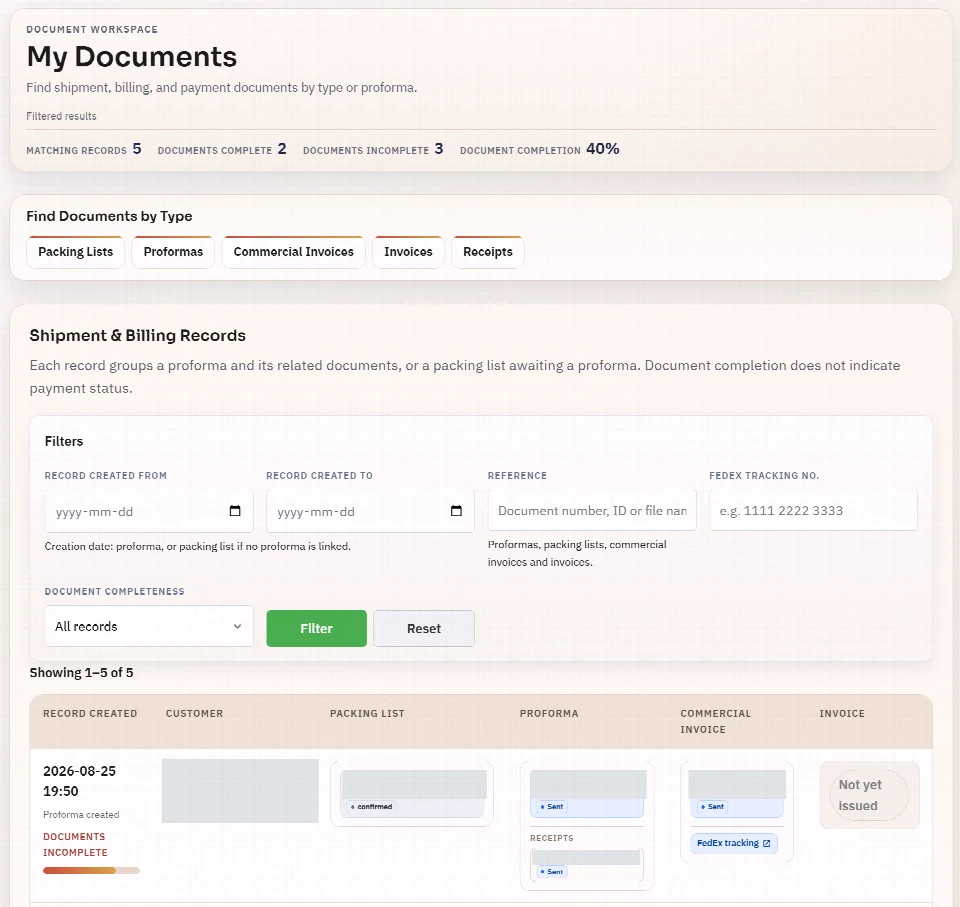The width and height of the screenshot is (960, 907).
Task: Click the Documents Incomplete status label
Action: click(x=75, y=845)
